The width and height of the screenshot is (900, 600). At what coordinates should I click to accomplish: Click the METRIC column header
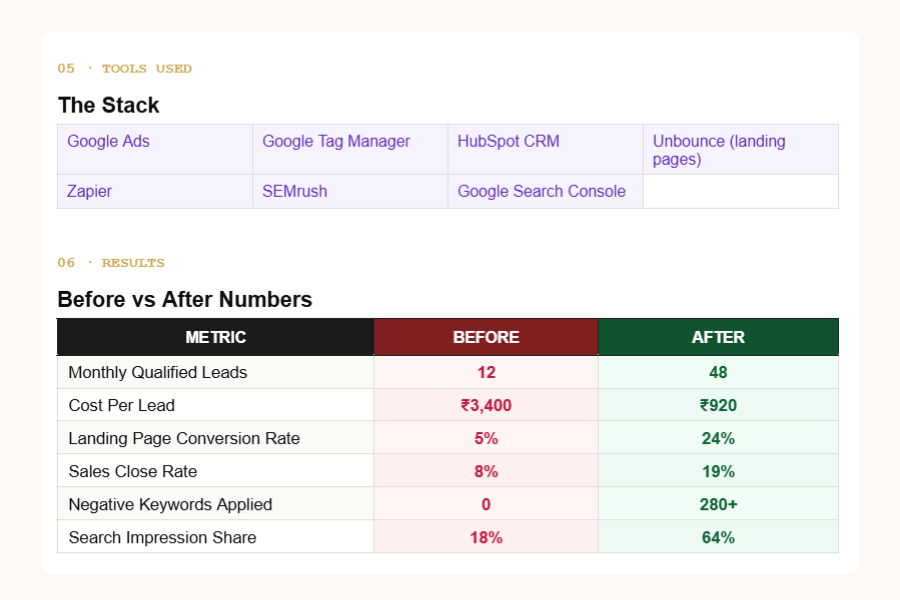coord(215,337)
